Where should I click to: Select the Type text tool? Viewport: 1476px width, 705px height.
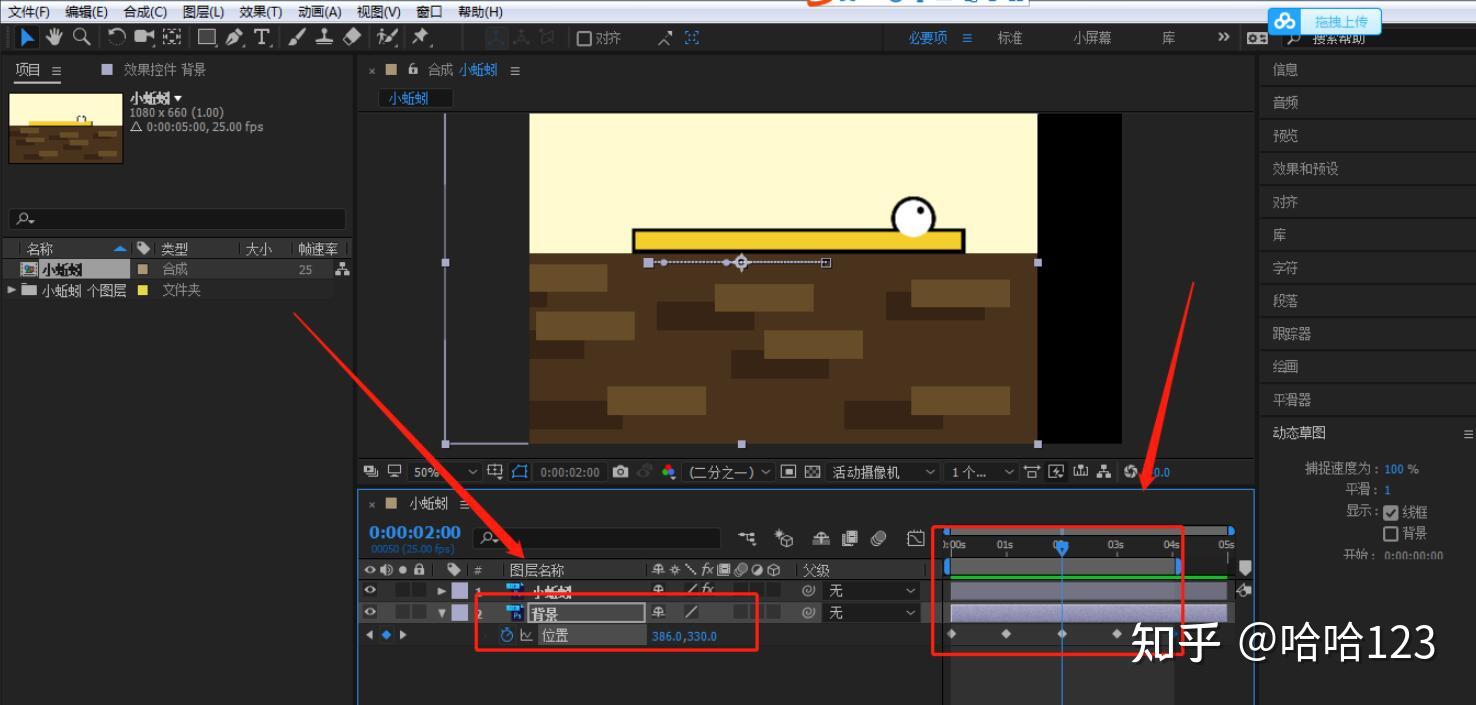[x=262, y=37]
